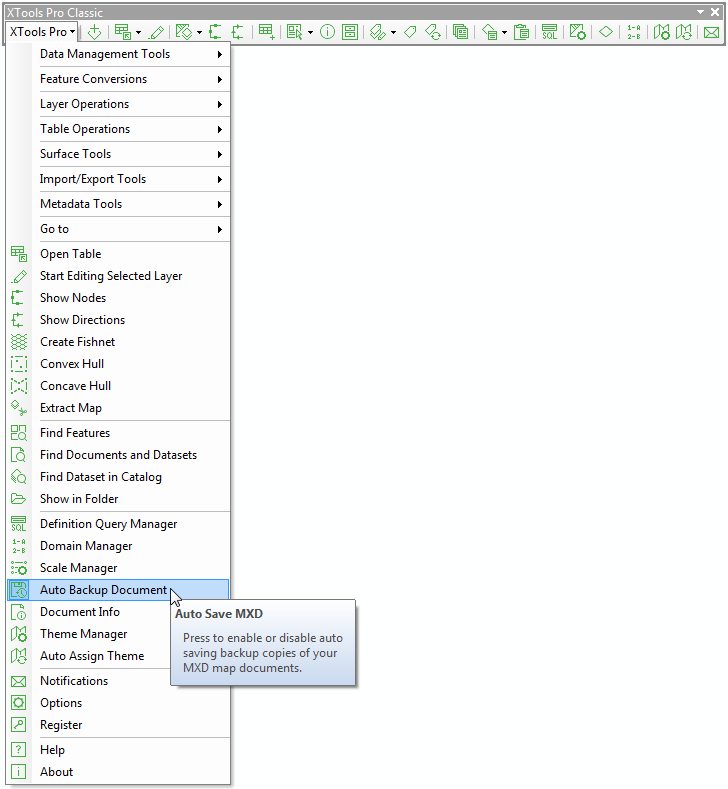The image size is (728, 789).
Task: Click the pencil Start Editing toolbar icon
Action: [x=157, y=32]
